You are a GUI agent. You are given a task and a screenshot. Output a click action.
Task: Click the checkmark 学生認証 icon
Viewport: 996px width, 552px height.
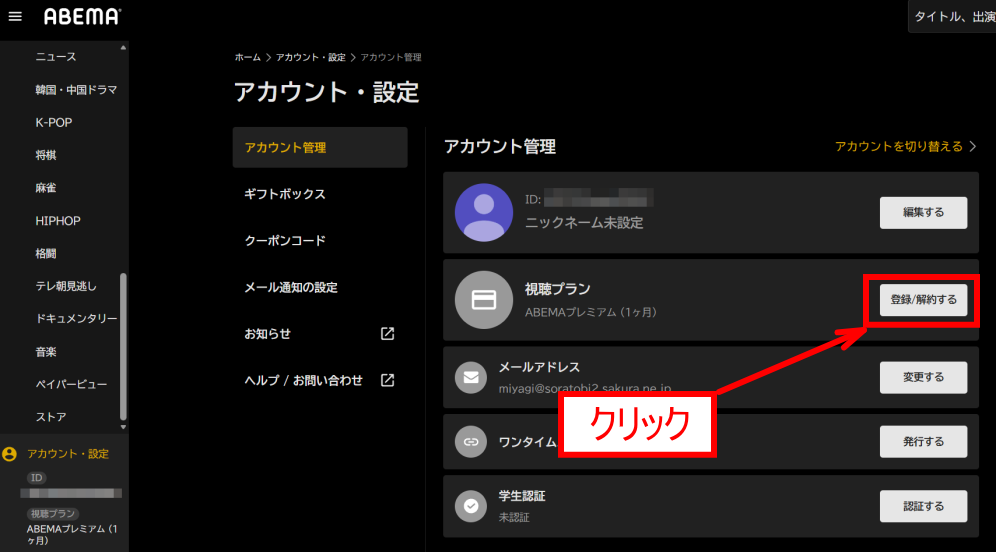tap(470, 506)
